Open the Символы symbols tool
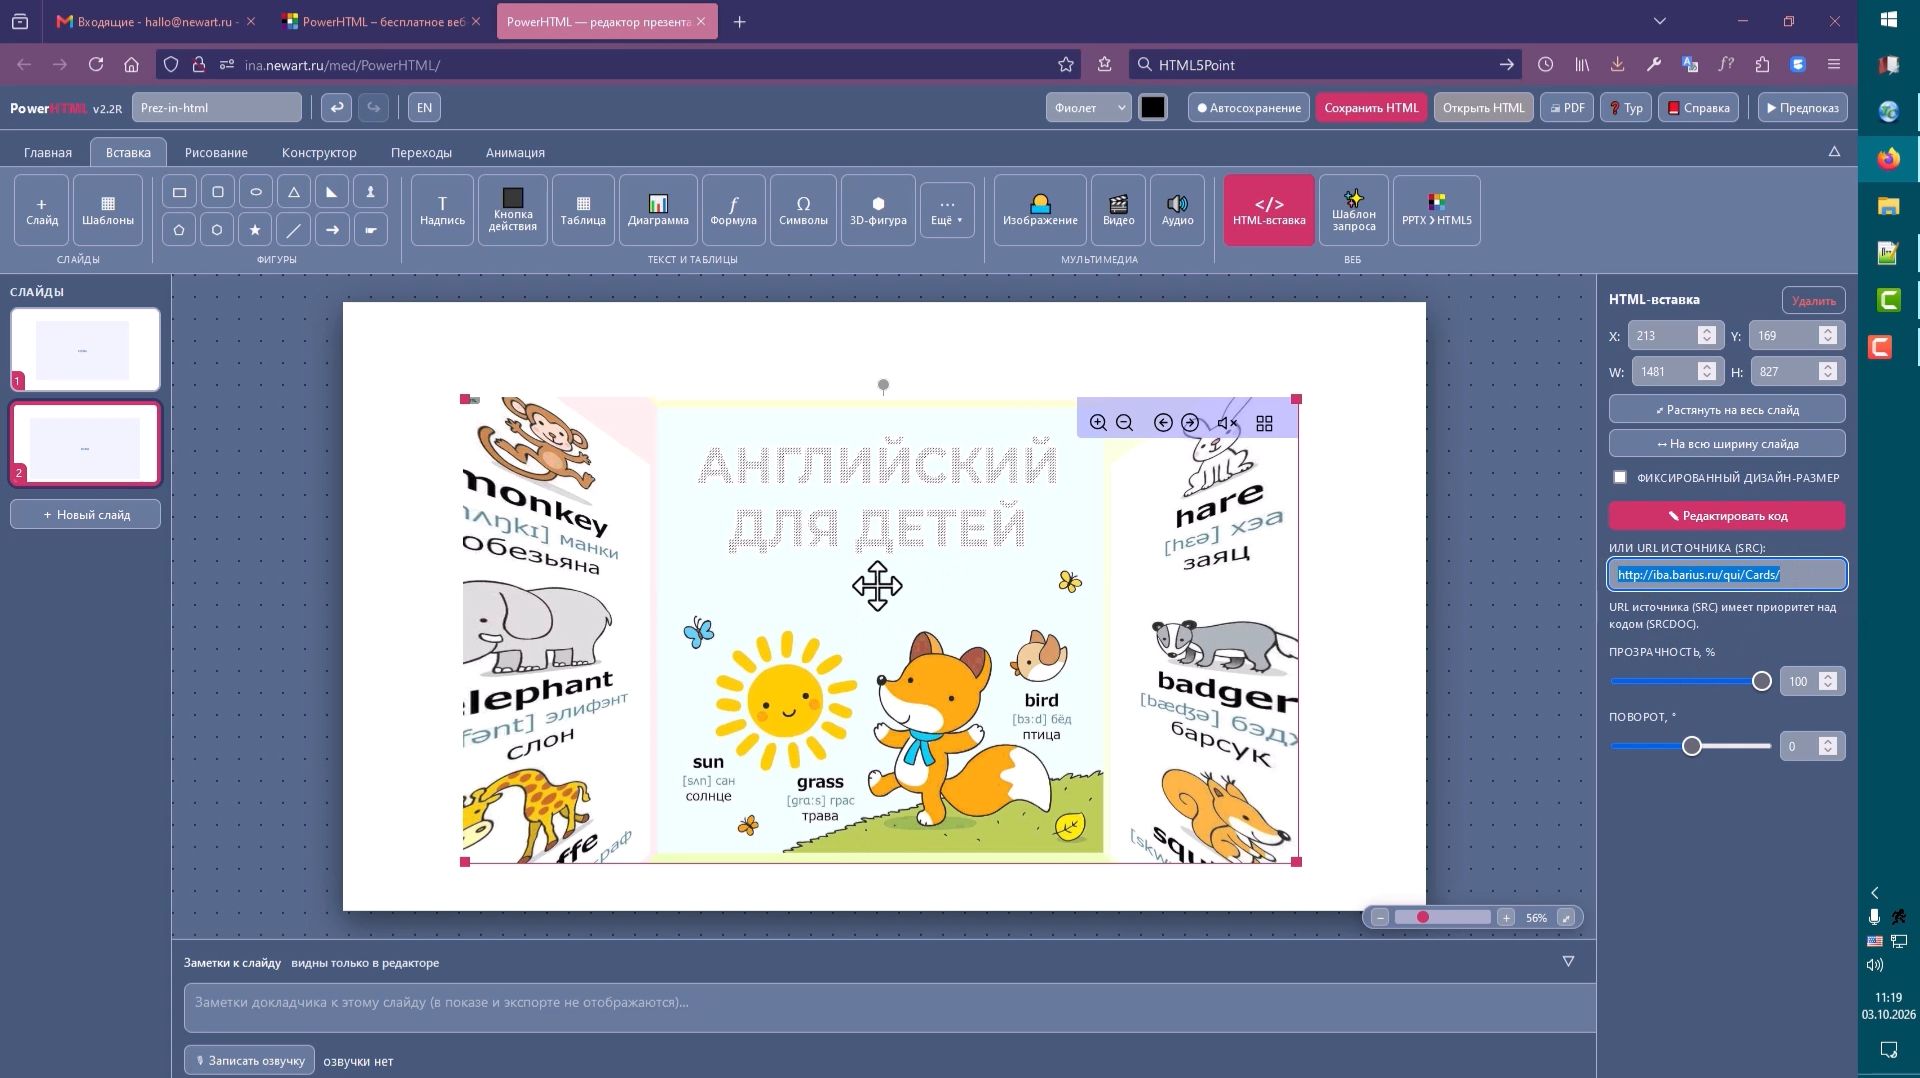 tap(803, 210)
